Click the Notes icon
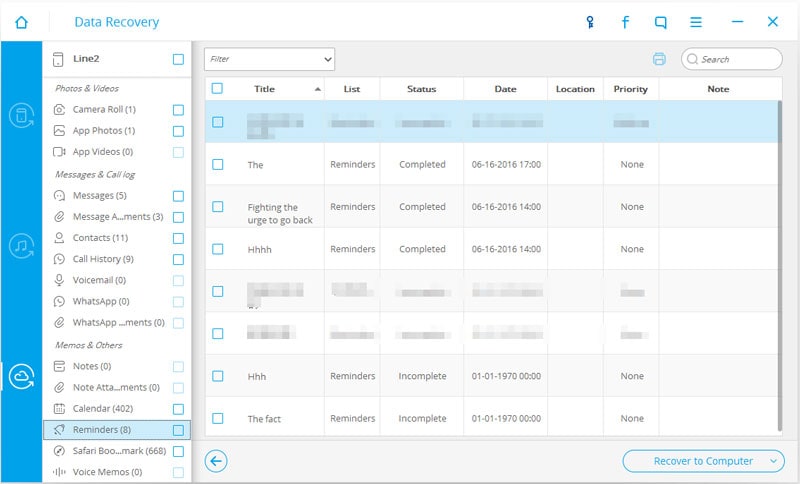 tap(59, 366)
